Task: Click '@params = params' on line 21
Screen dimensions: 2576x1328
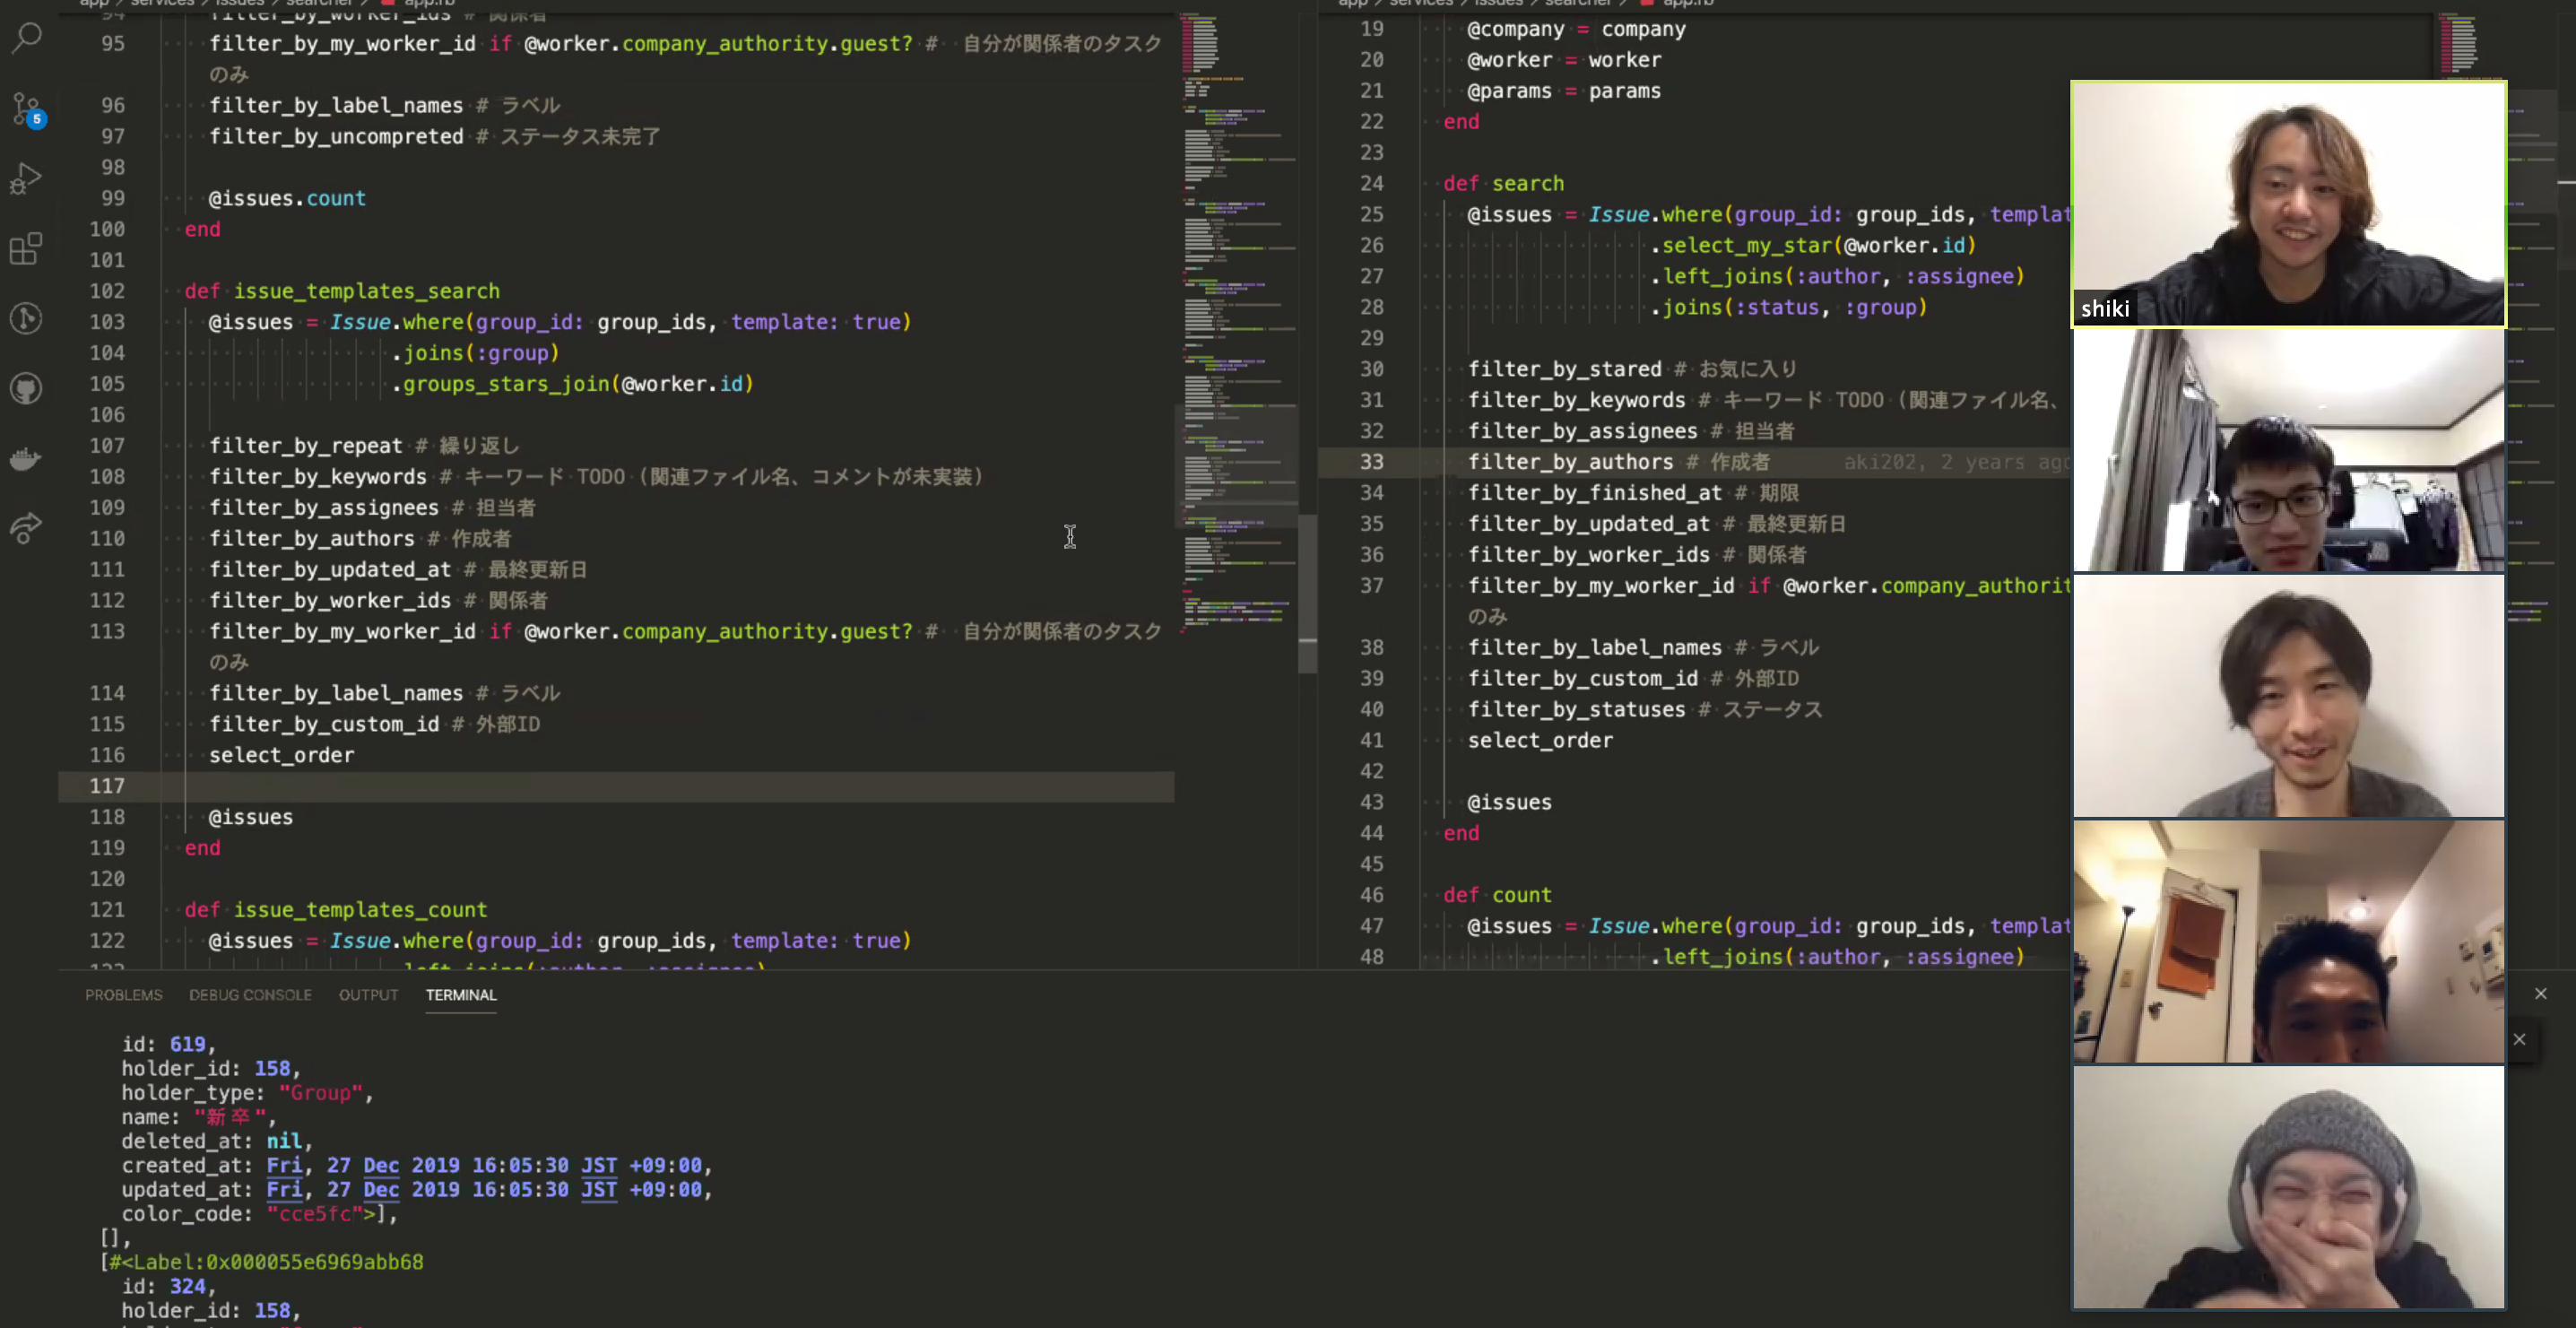Action: [1564, 91]
